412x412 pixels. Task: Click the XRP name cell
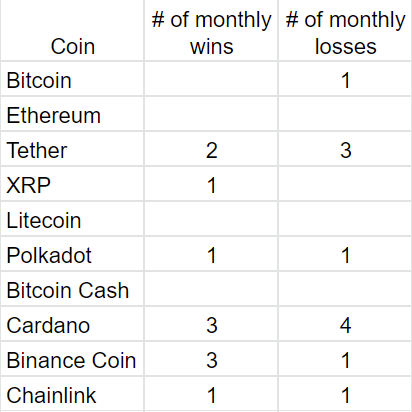point(72,184)
